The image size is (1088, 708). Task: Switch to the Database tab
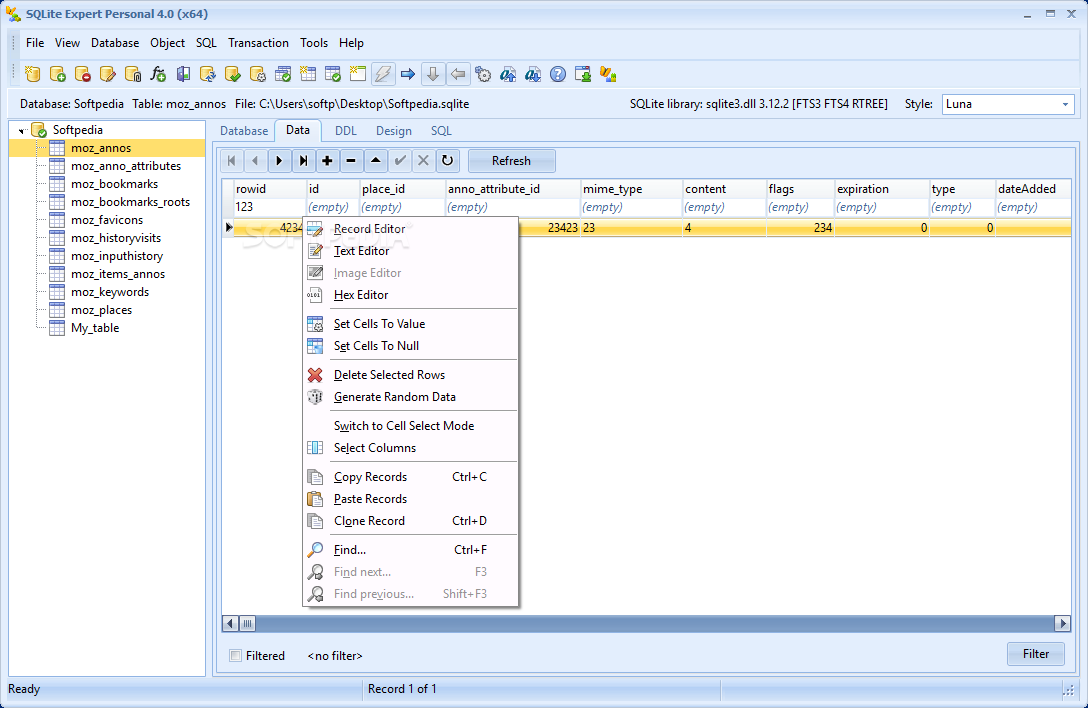tap(244, 130)
